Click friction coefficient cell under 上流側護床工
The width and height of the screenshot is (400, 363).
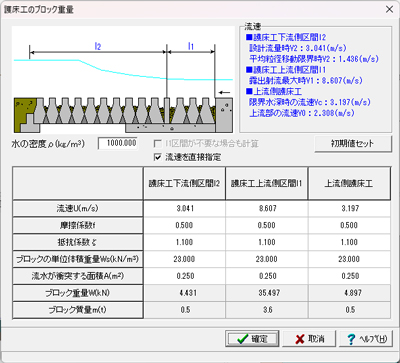[x=349, y=225]
